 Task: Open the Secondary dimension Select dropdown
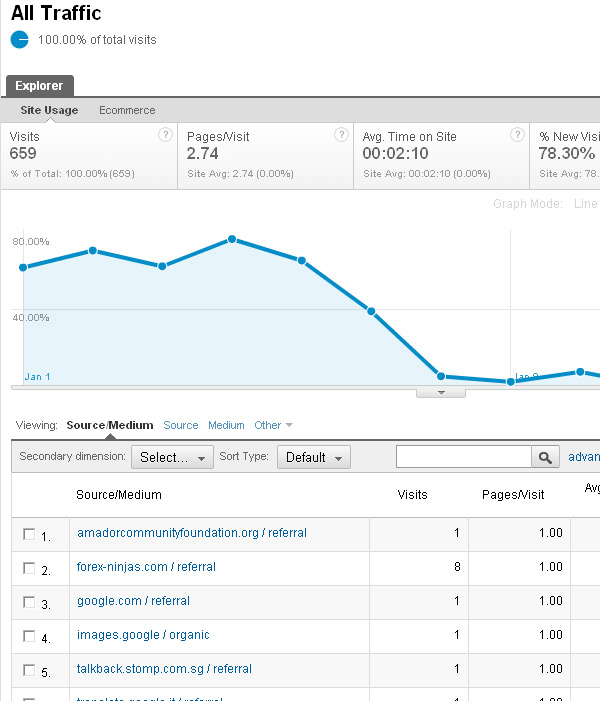click(x=172, y=457)
